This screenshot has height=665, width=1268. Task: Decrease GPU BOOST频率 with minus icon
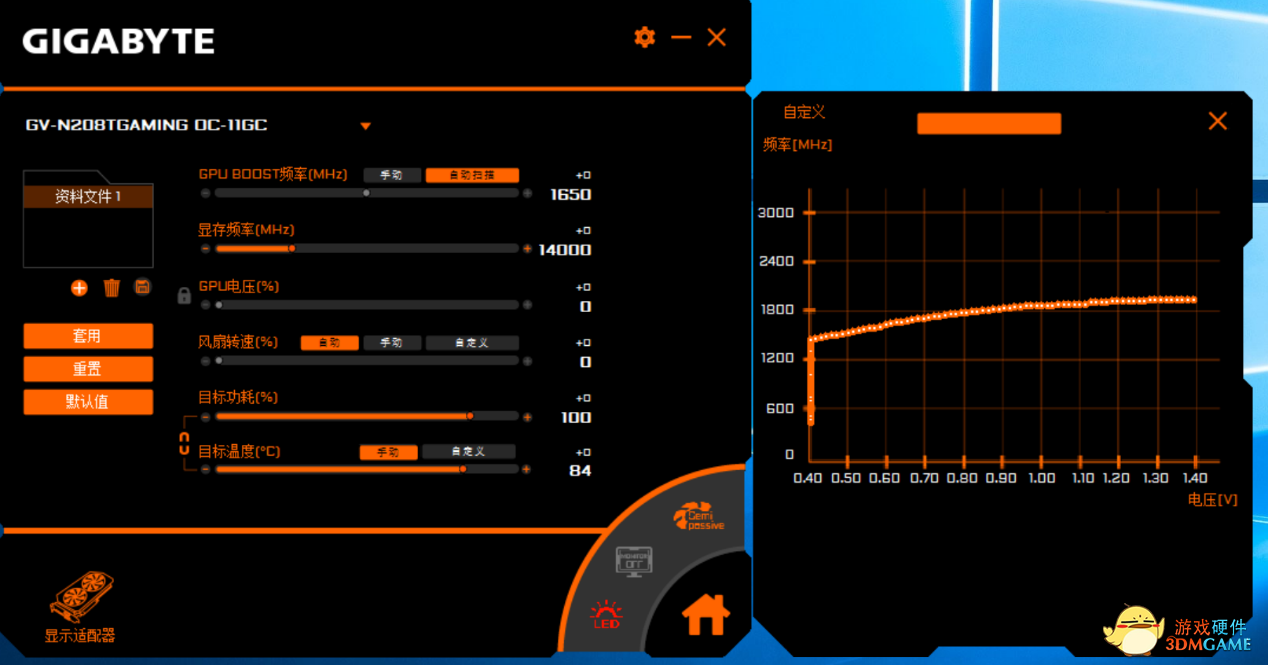pyautogui.click(x=206, y=193)
